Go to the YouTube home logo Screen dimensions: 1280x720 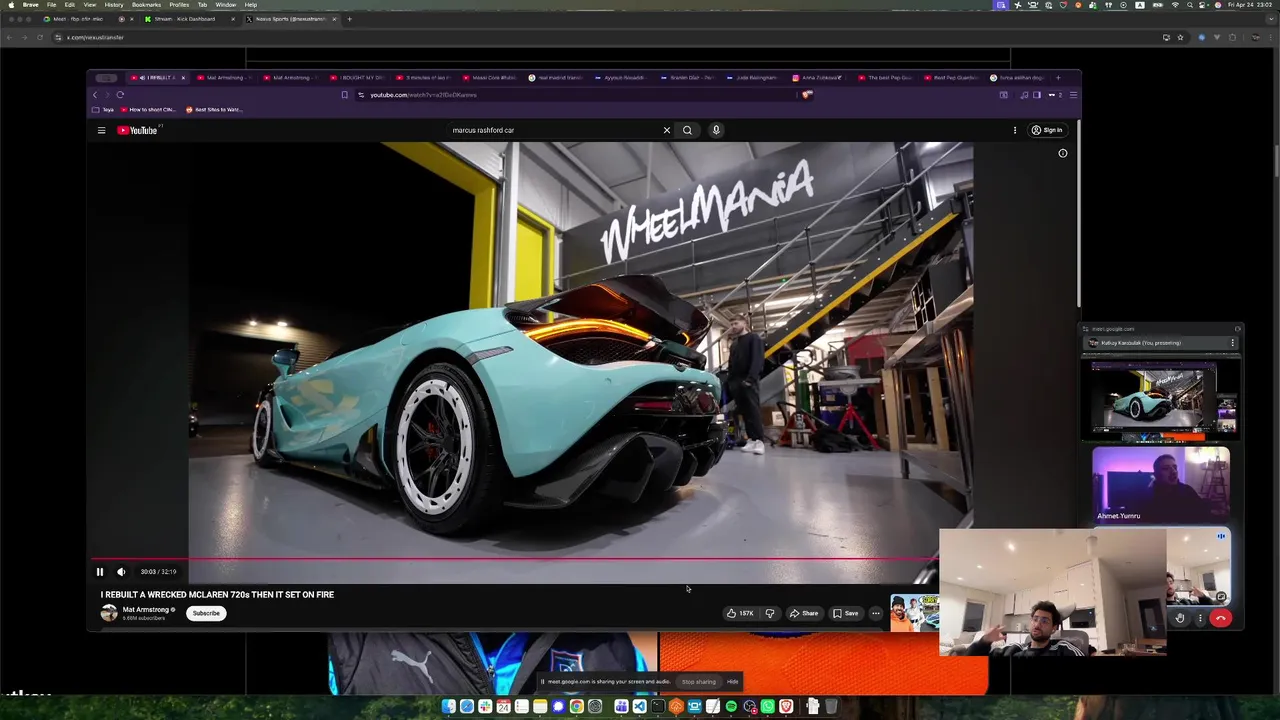[138, 130]
